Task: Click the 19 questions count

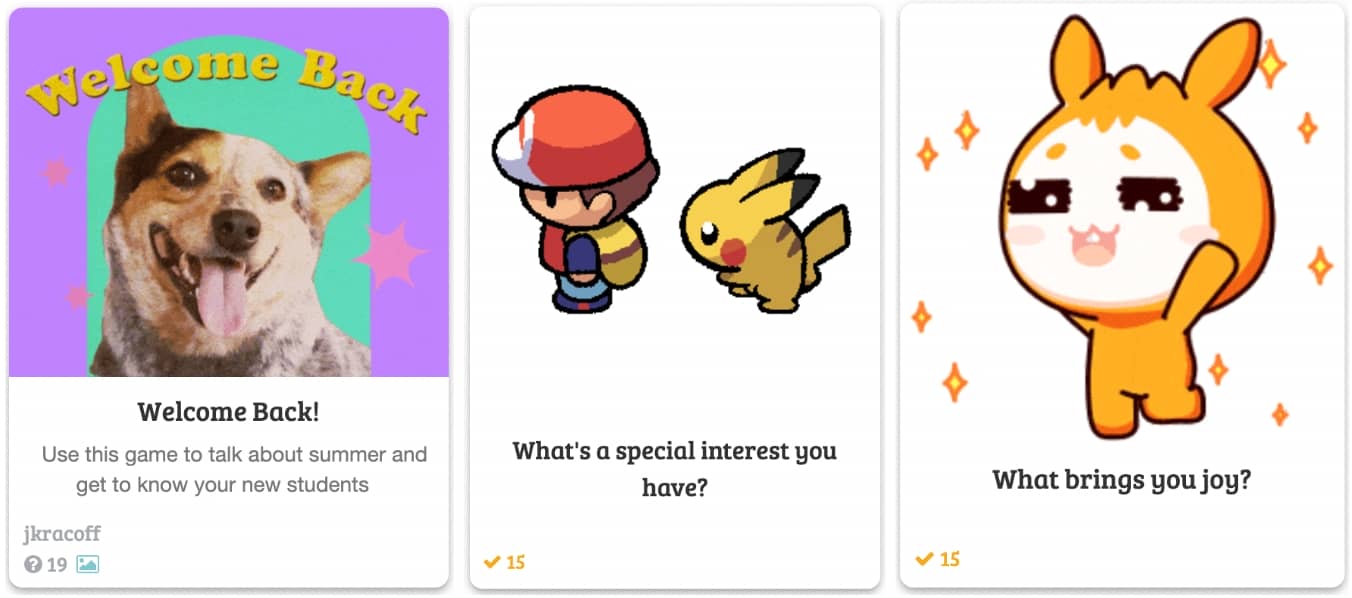Action: click(x=57, y=565)
